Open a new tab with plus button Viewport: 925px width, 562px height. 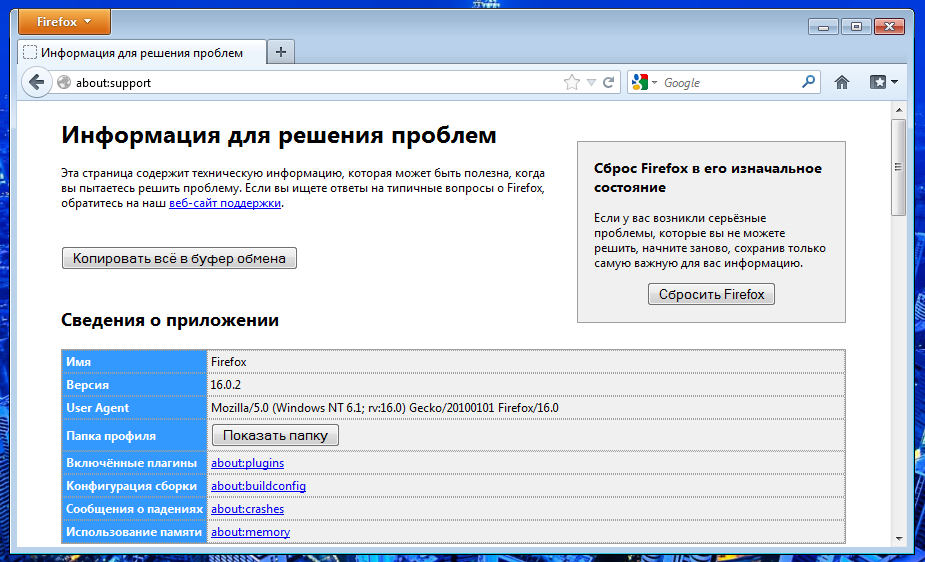coord(281,52)
